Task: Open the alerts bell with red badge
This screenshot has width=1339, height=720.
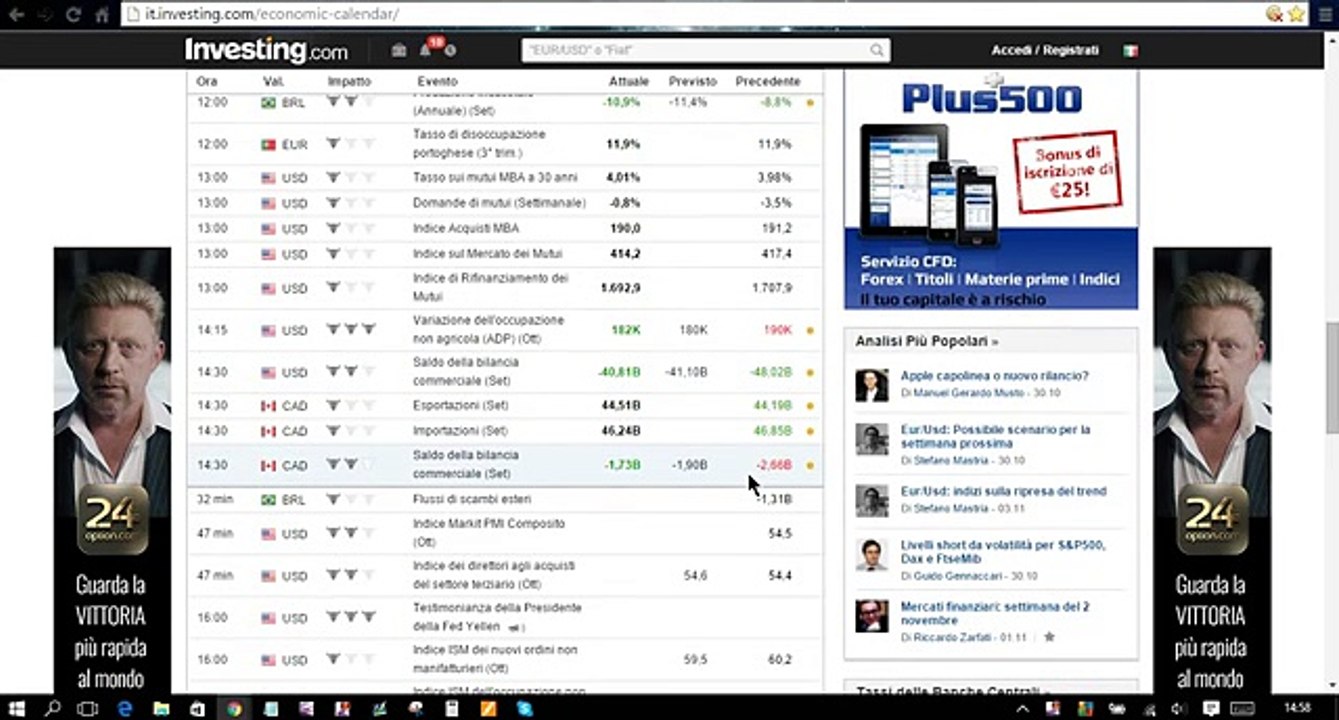Action: 427,49
